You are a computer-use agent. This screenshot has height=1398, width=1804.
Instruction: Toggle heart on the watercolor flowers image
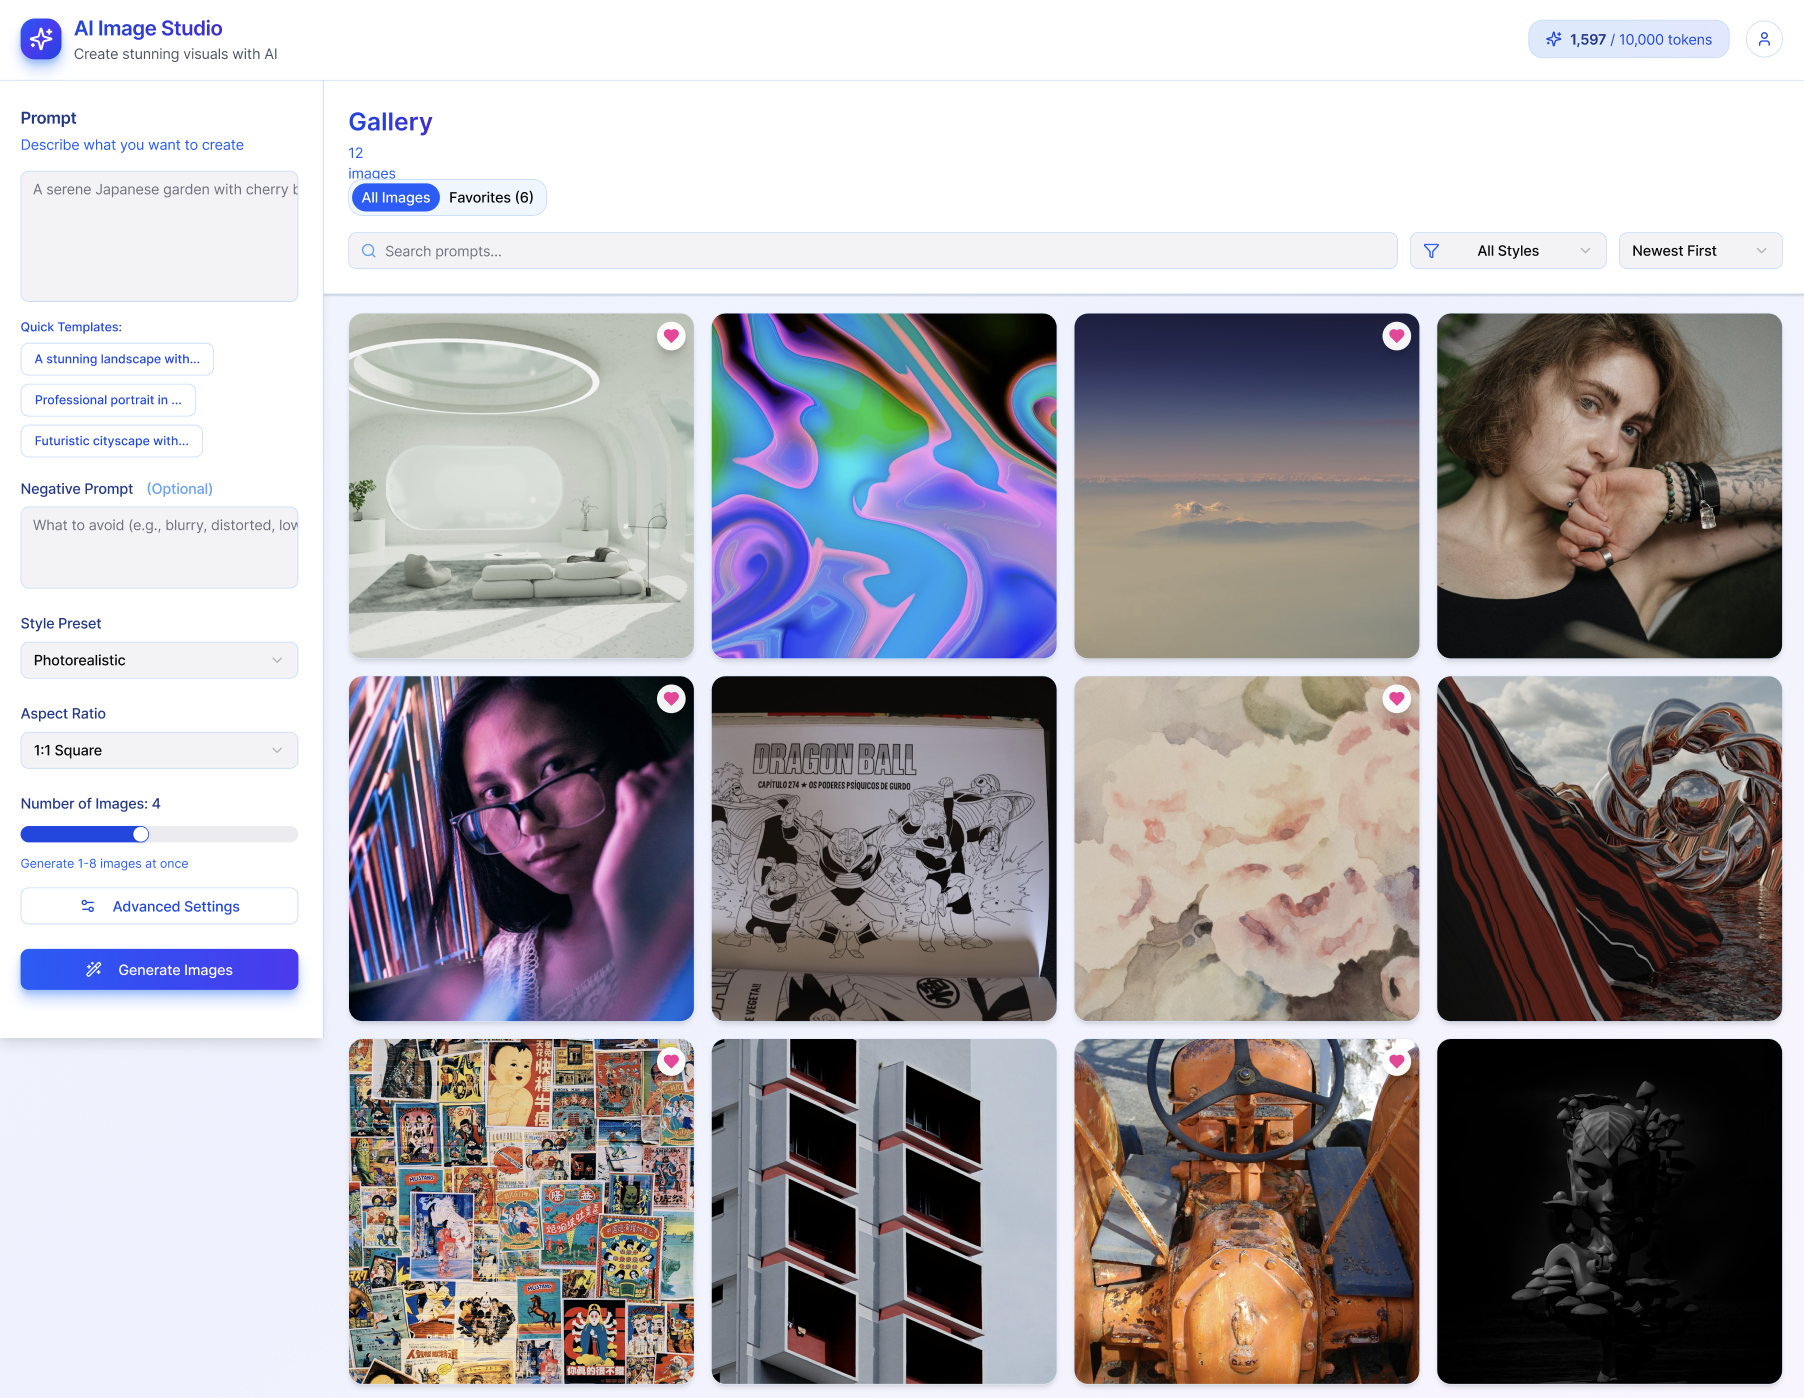pyautogui.click(x=1396, y=699)
